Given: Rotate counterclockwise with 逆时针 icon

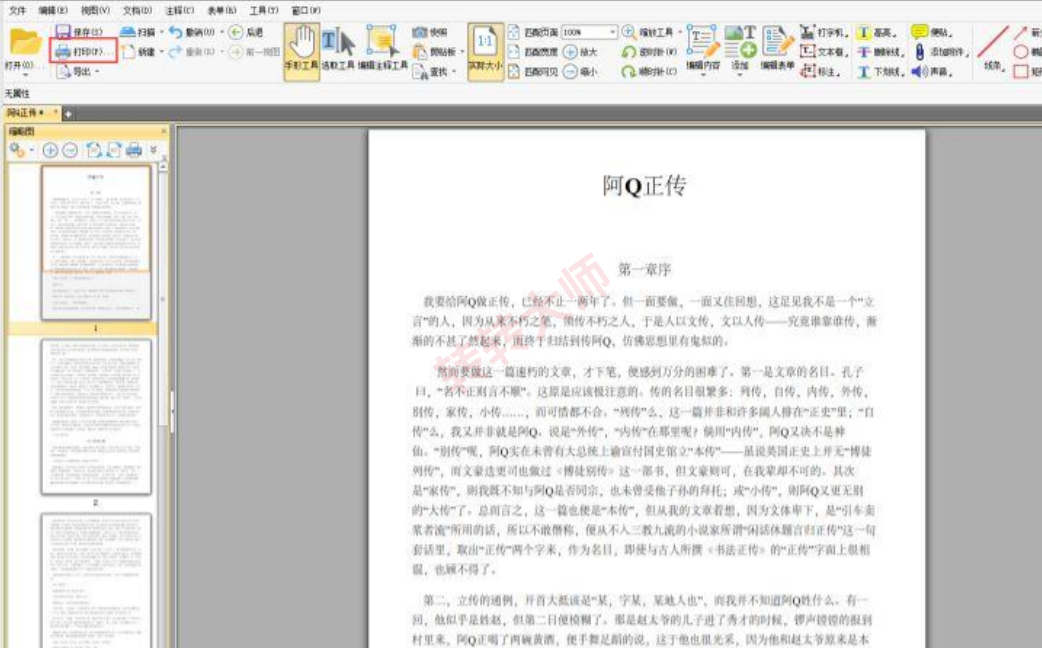Looking at the screenshot, I should pos(629,51).
